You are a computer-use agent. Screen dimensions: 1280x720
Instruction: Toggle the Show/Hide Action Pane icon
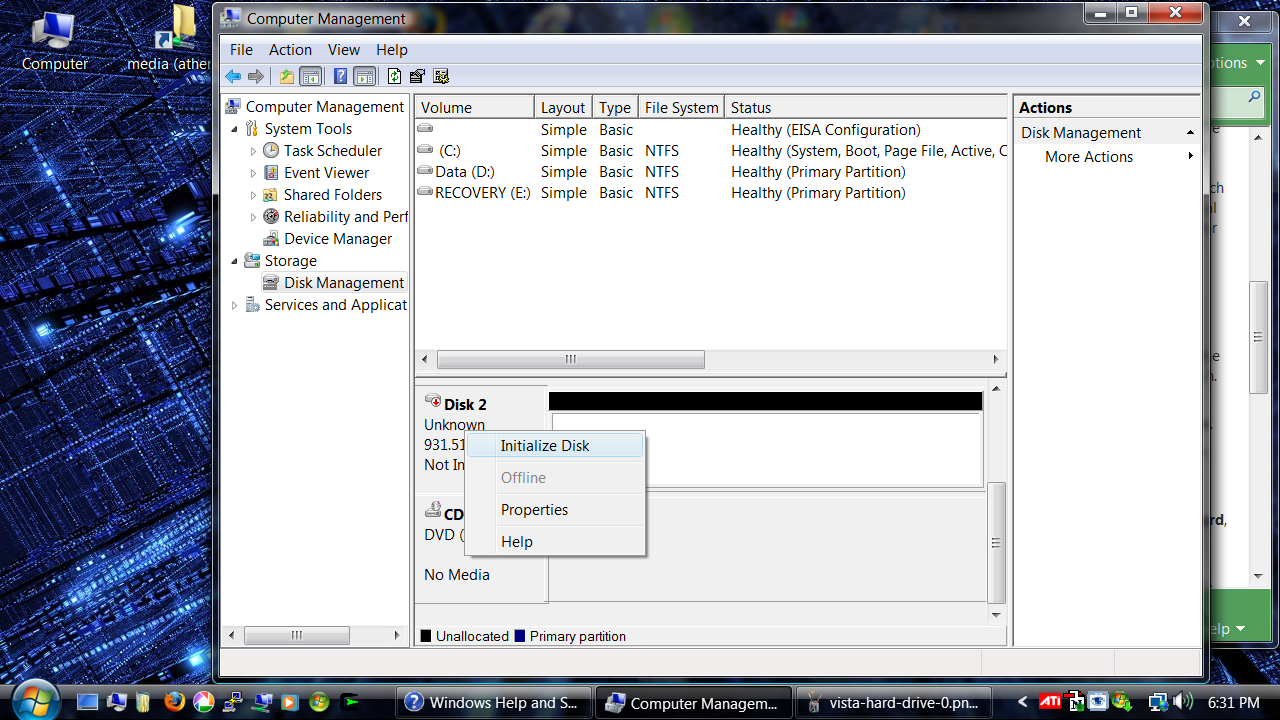tap(364, 76)
